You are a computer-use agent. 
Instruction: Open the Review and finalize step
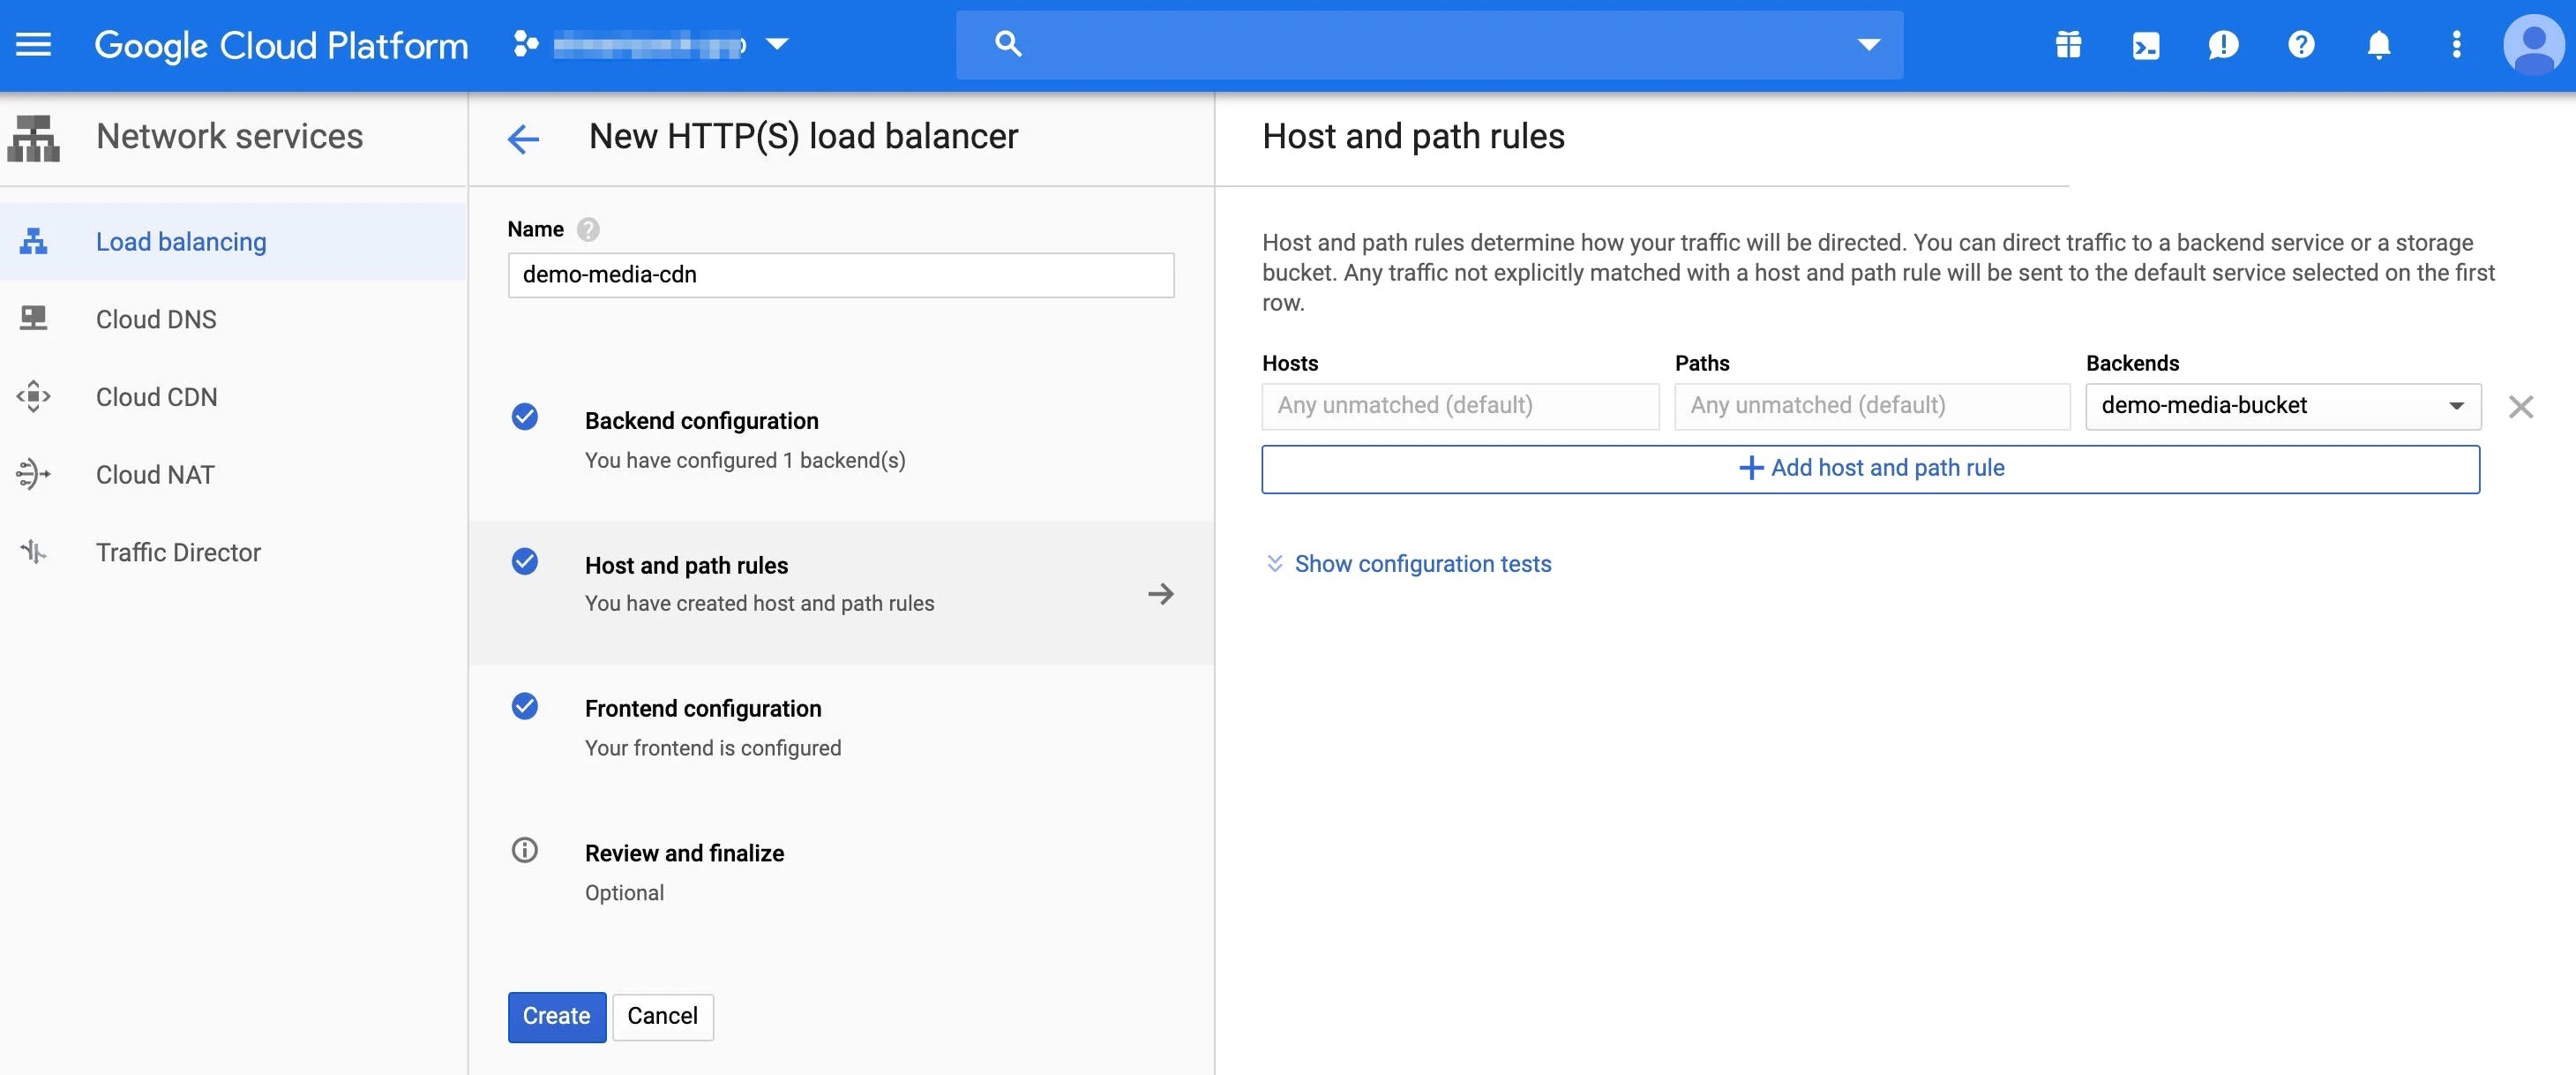(841, 872)
